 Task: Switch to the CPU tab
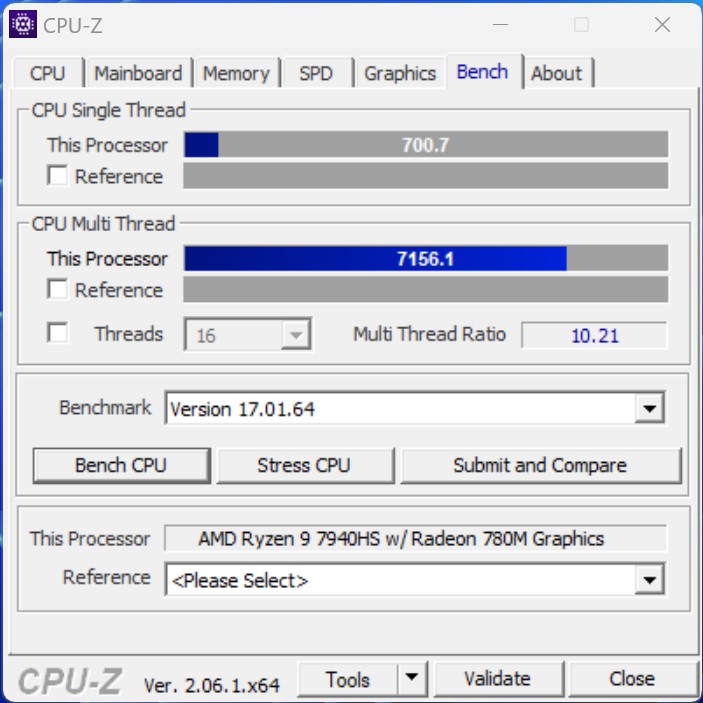[48, 73]
